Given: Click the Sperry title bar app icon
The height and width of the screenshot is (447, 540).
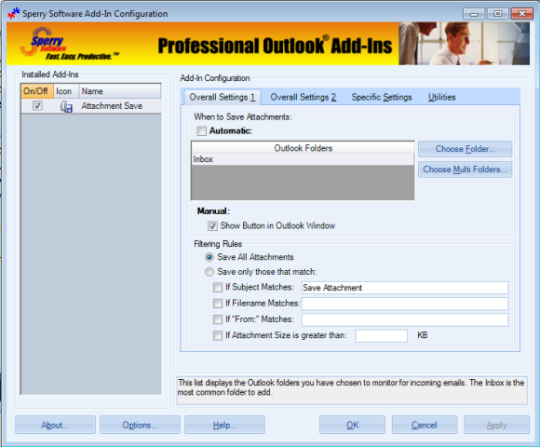Looking at the screenshot, I should pyautogui.click(x=14, y=13).
